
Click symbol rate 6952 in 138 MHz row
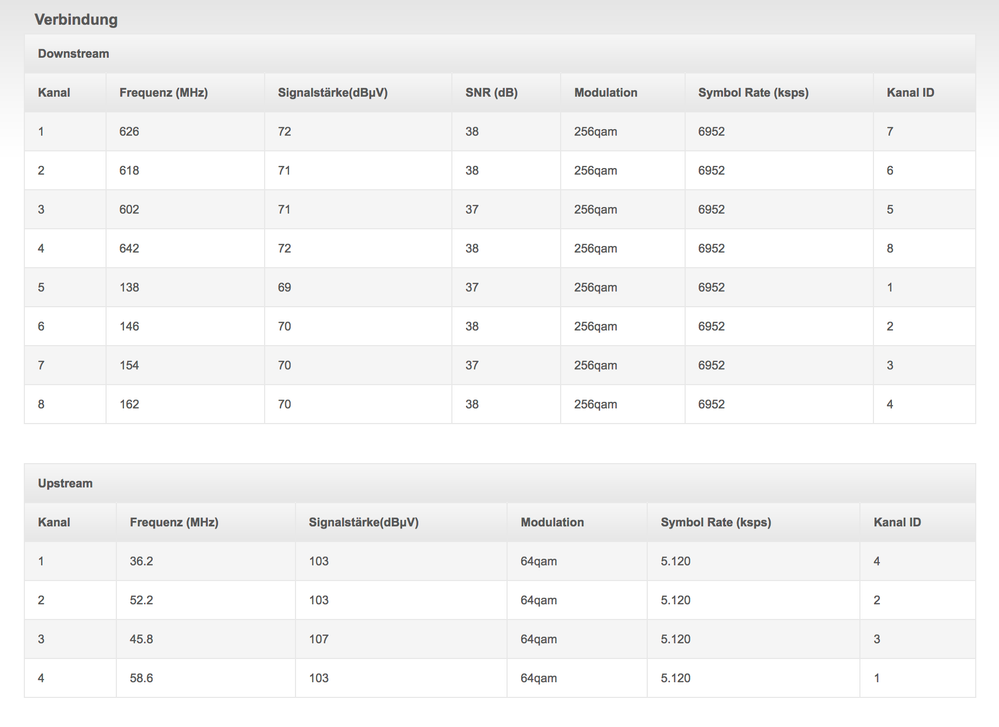pos(712,287)
